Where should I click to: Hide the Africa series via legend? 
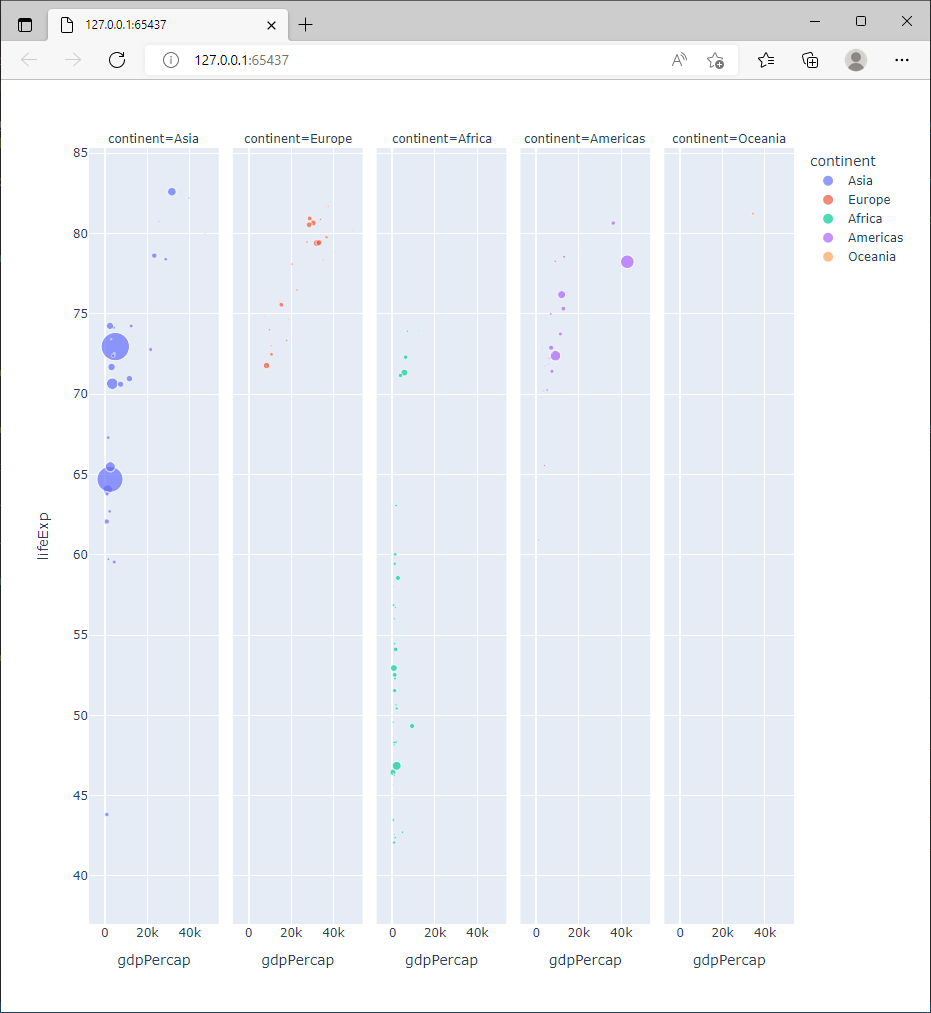click(864, 219)
